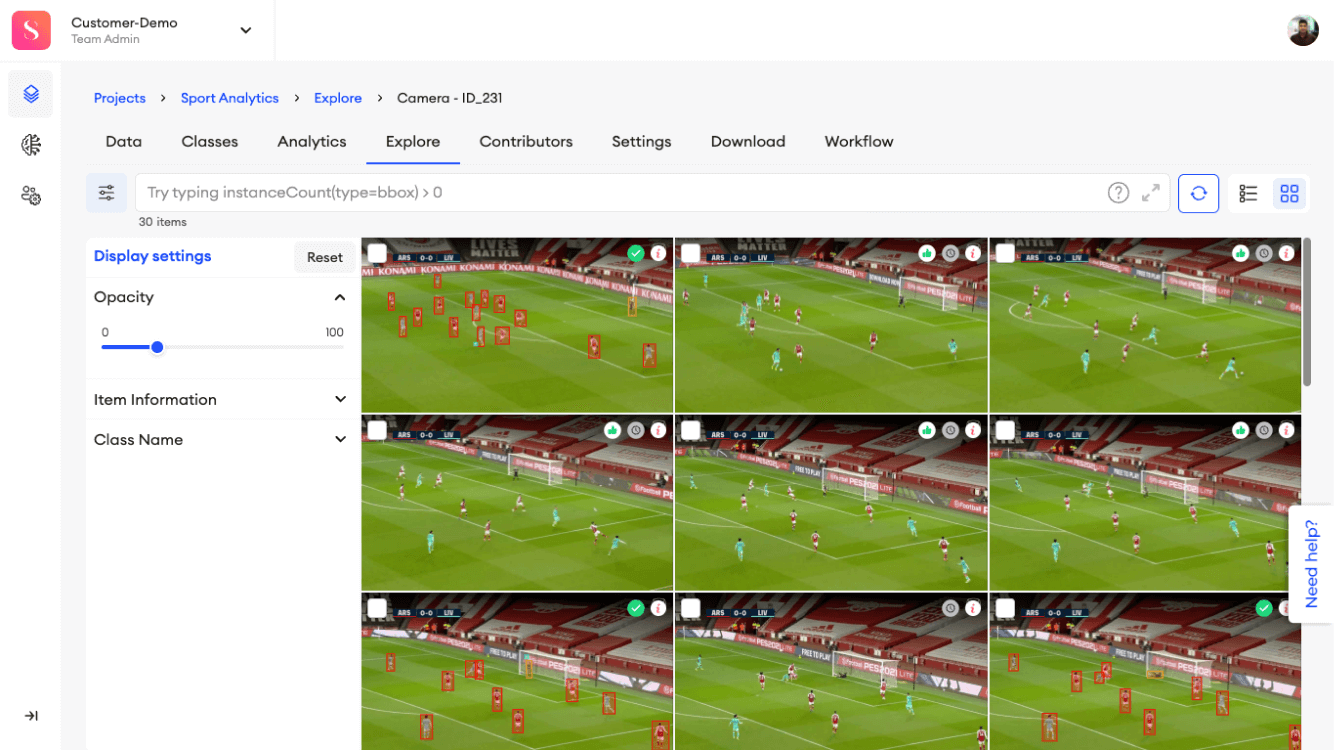Screen dimensions: 1334x750
Task: Switch to the Data tab
Action: (124, 142)
